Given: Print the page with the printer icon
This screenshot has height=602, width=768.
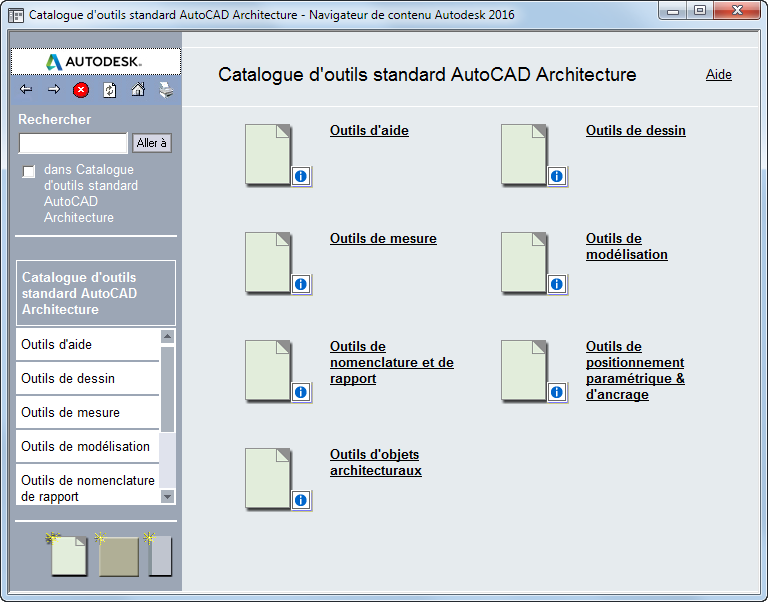Looking at the screenshot, I should tap(166, 90).
